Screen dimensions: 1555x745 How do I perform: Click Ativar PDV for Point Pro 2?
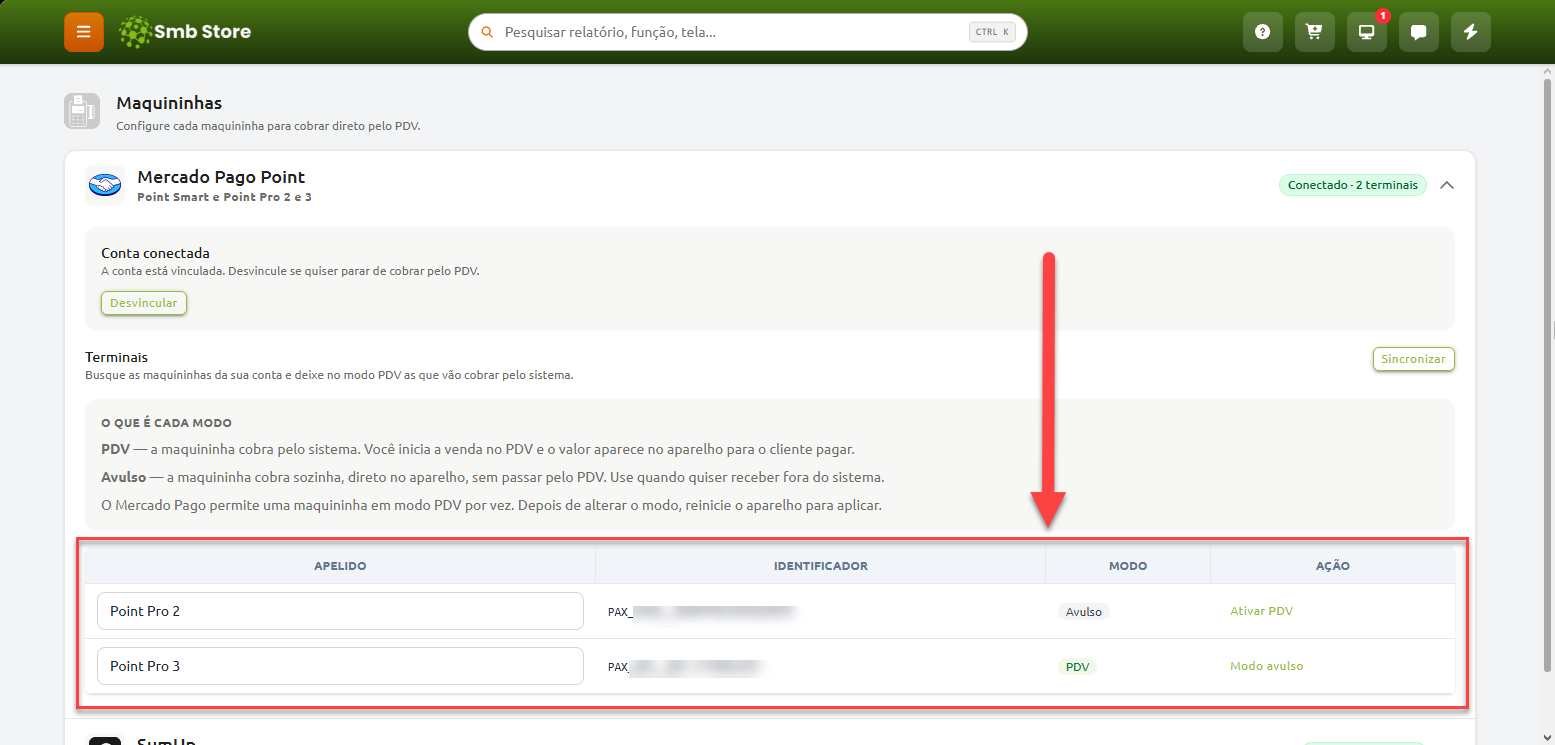1261,611
